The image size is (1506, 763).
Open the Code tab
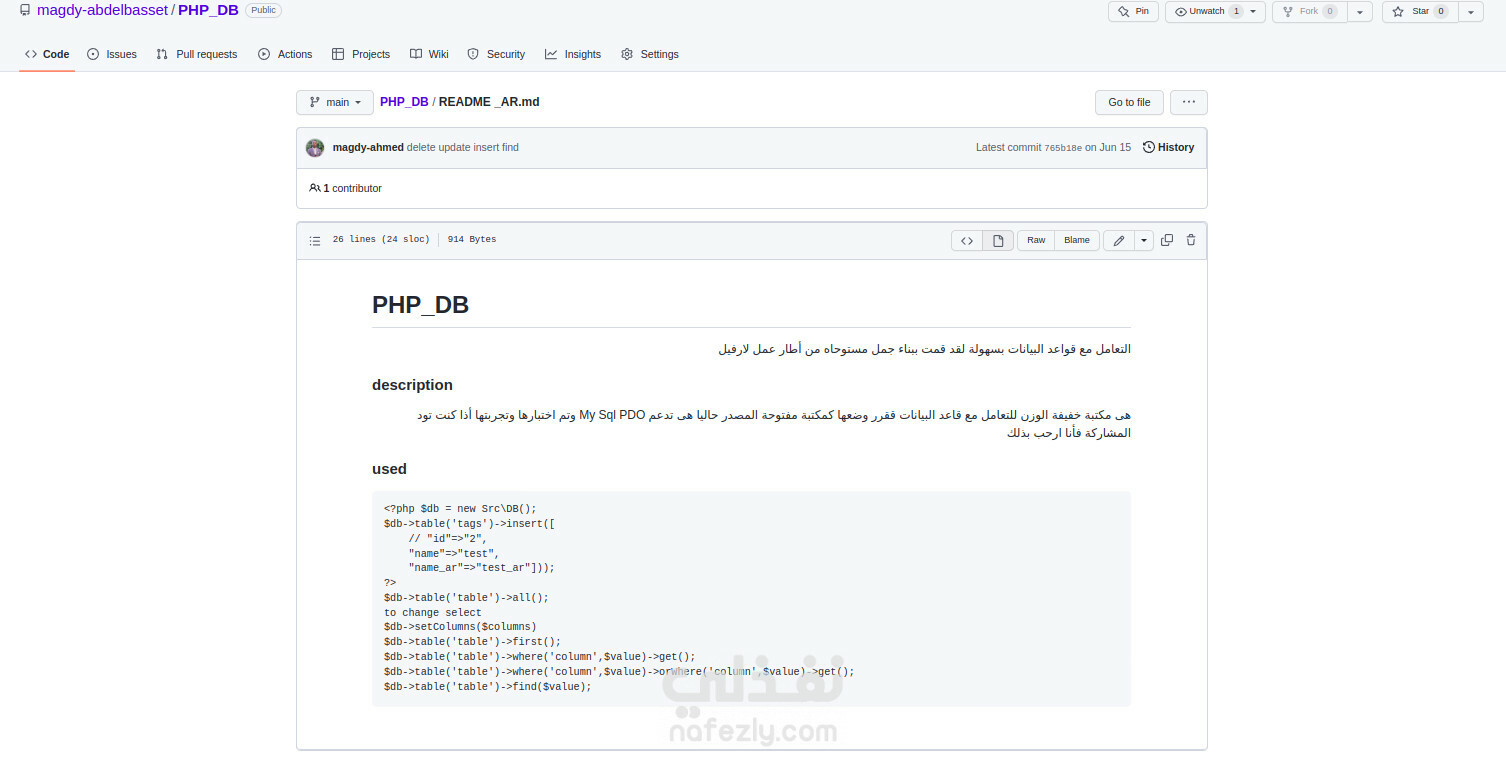47,54
